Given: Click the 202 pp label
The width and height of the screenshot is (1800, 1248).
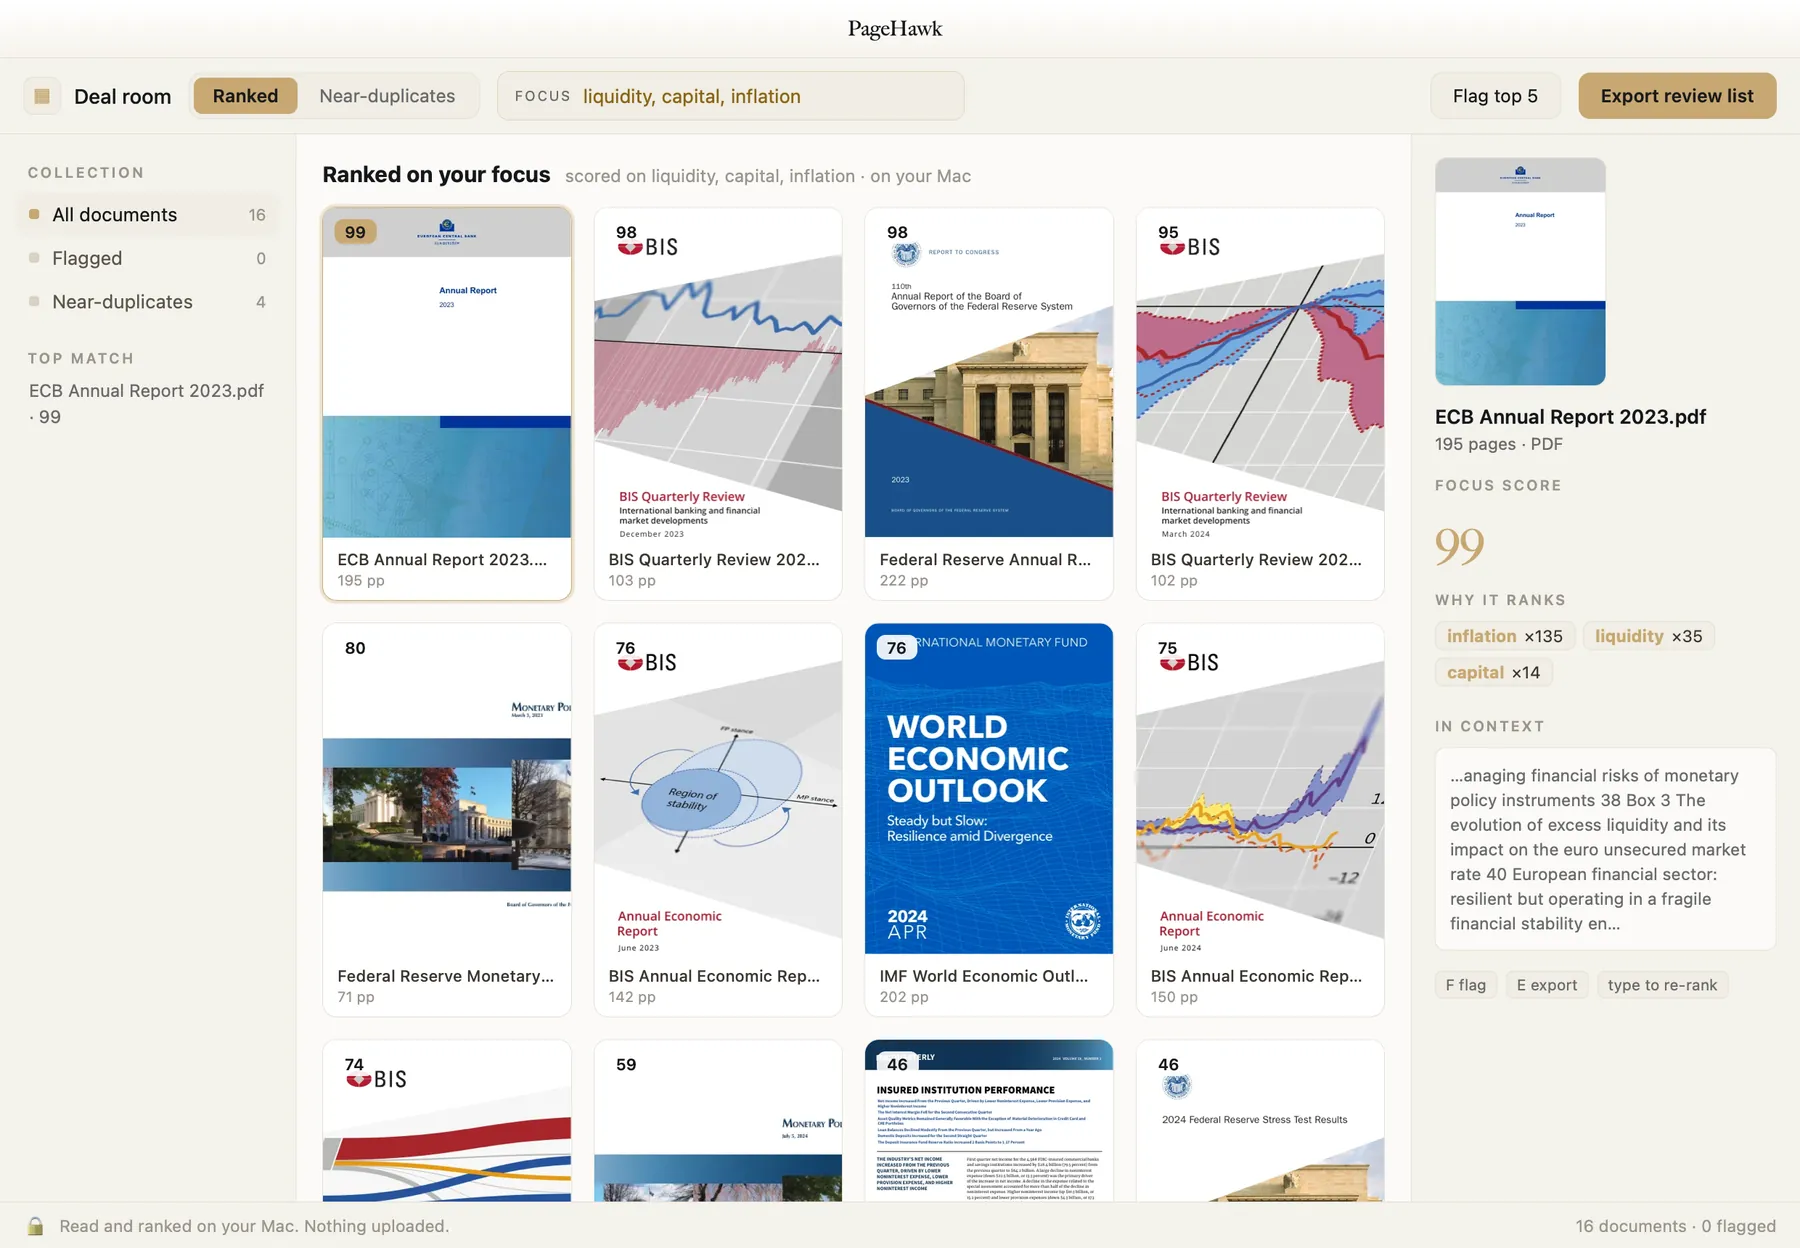Looking at the screenshot, I should pyautogui.click(x=904, y=997).
